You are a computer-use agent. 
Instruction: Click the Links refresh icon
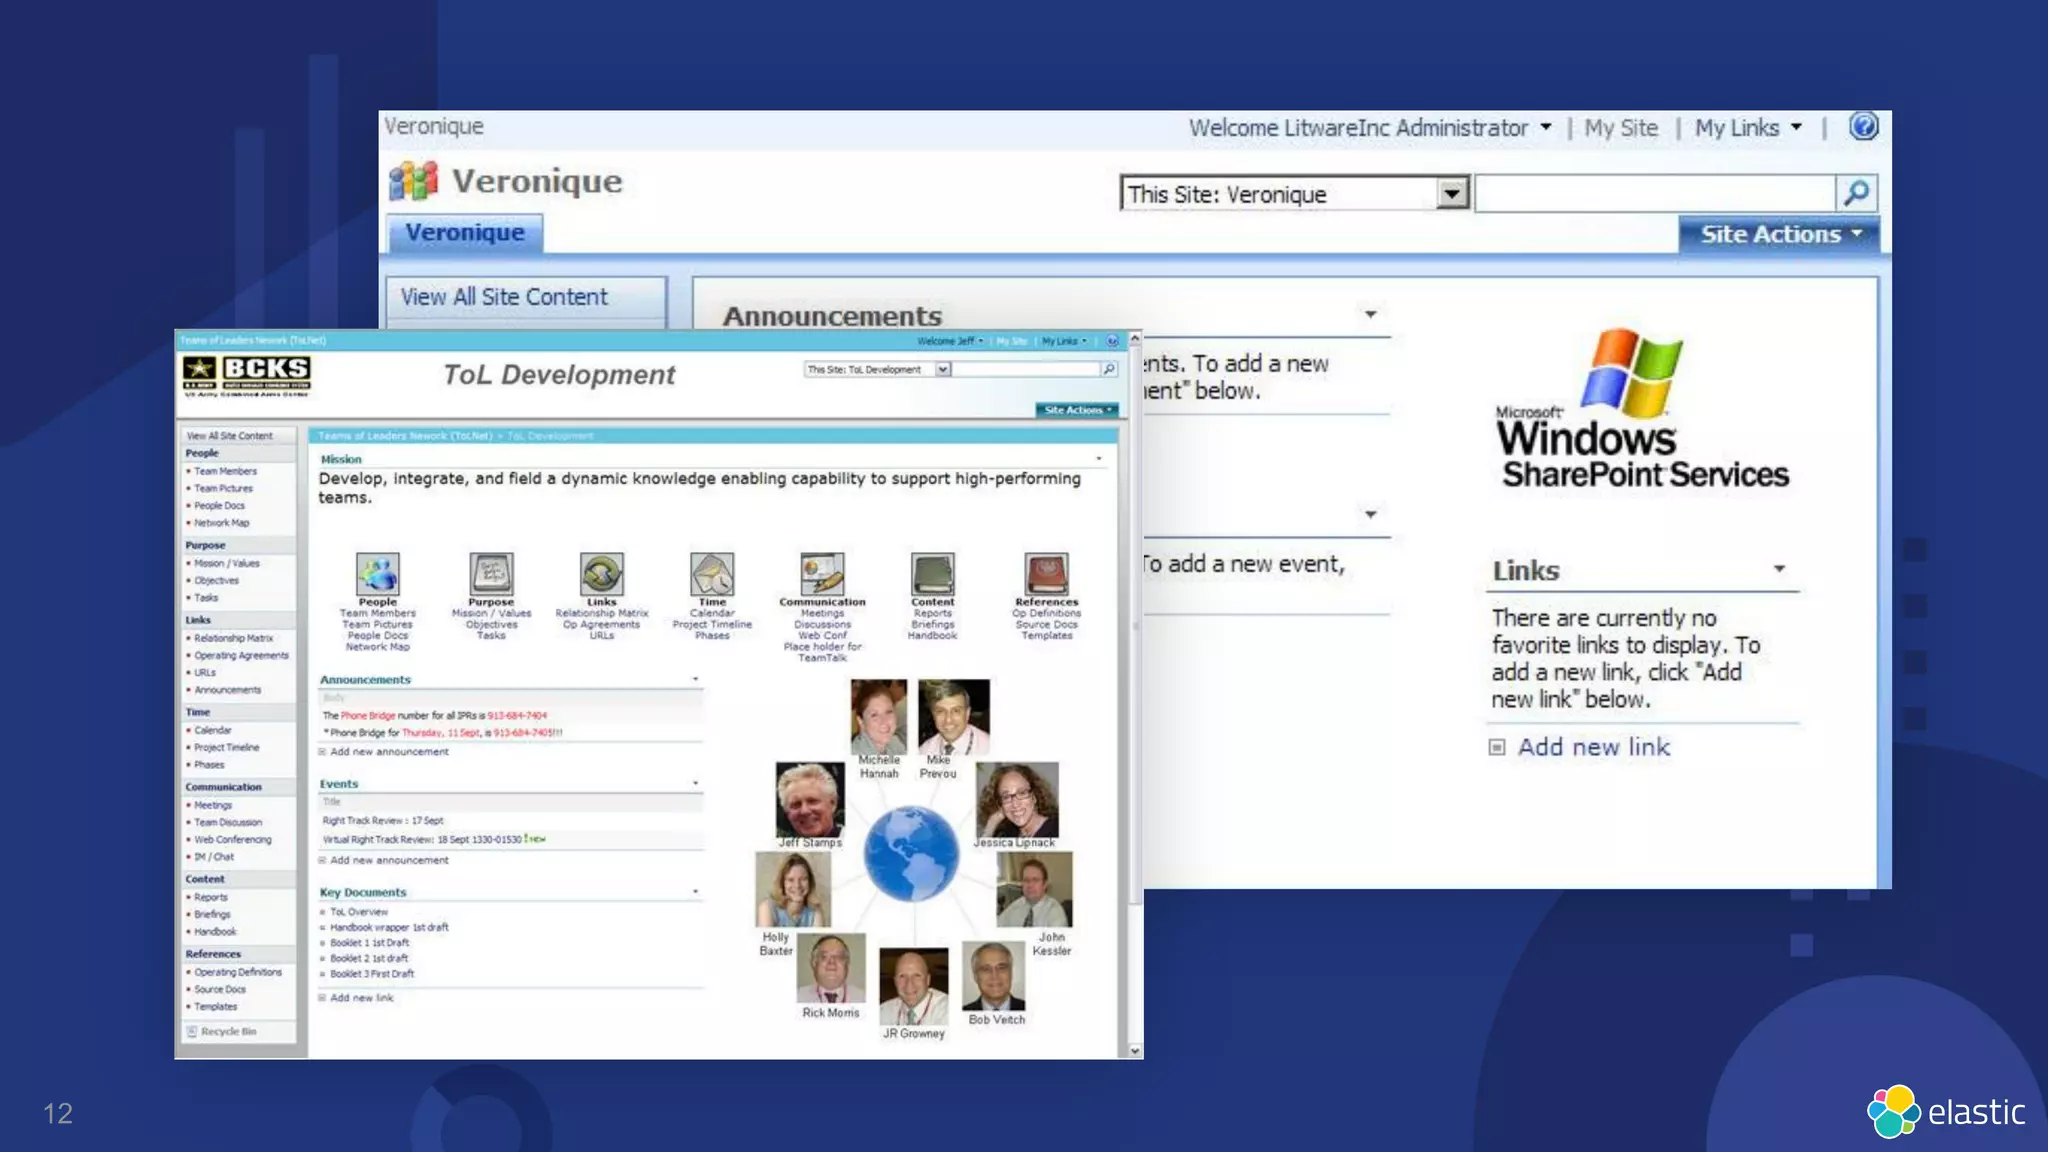click(x=601, y=573)
